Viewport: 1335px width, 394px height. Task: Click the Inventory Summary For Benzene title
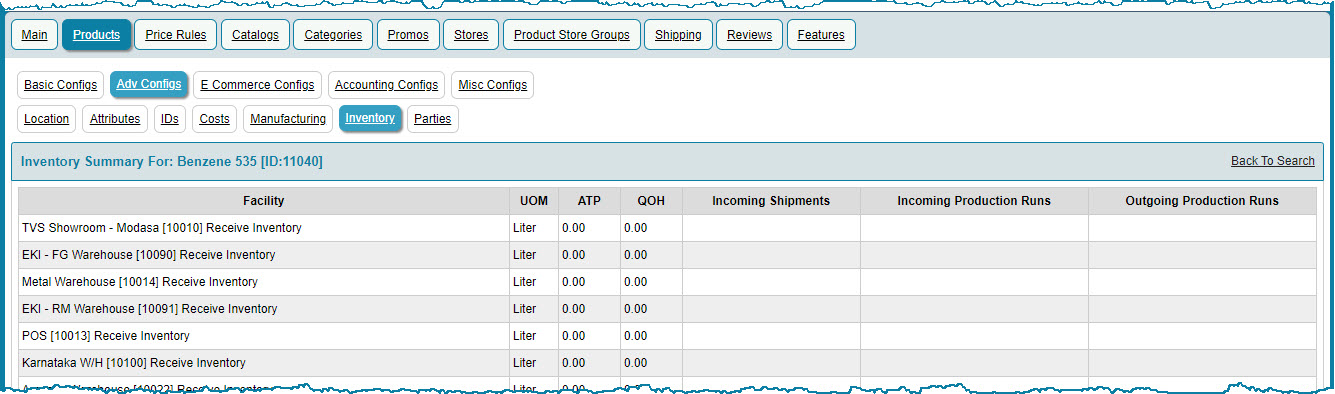point(171,161)
